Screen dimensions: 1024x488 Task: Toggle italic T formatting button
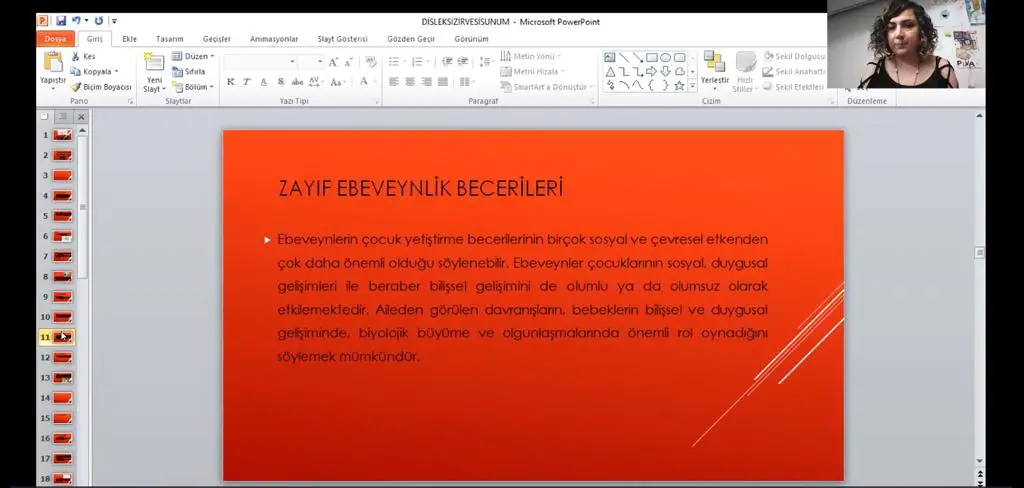[x=247, y=82]
